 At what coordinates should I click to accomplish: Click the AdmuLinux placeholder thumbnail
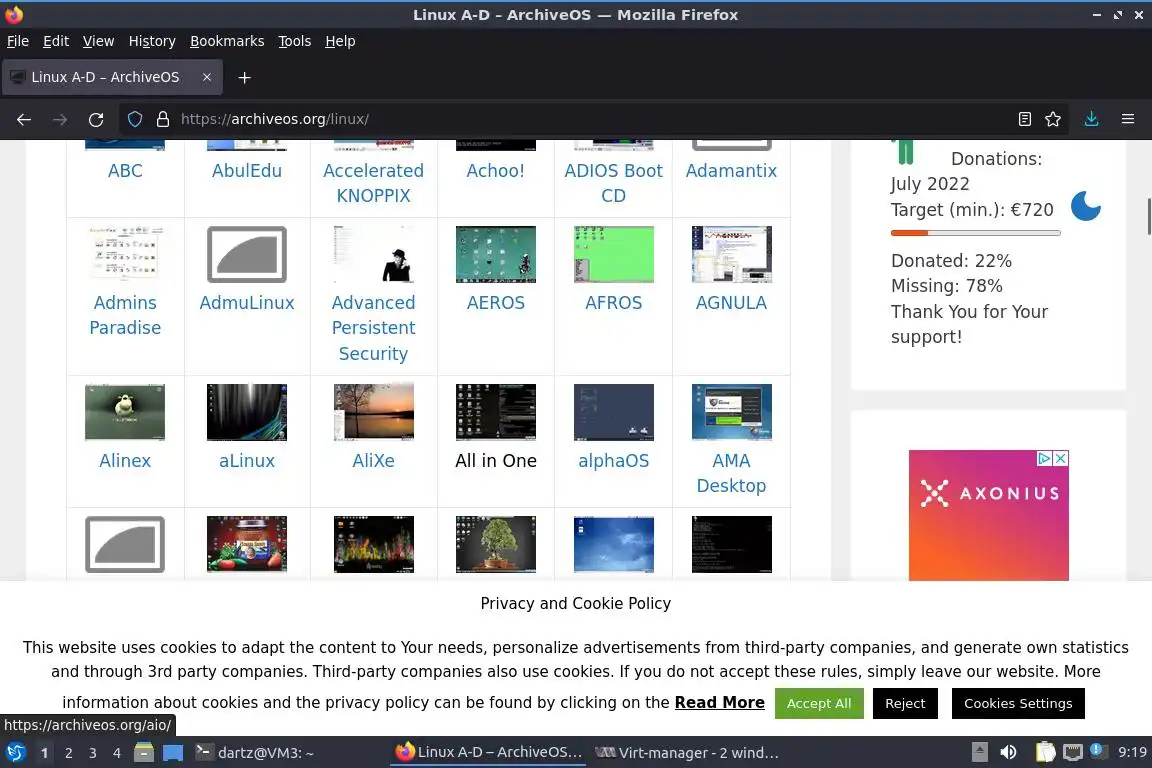tap(247, 254)
